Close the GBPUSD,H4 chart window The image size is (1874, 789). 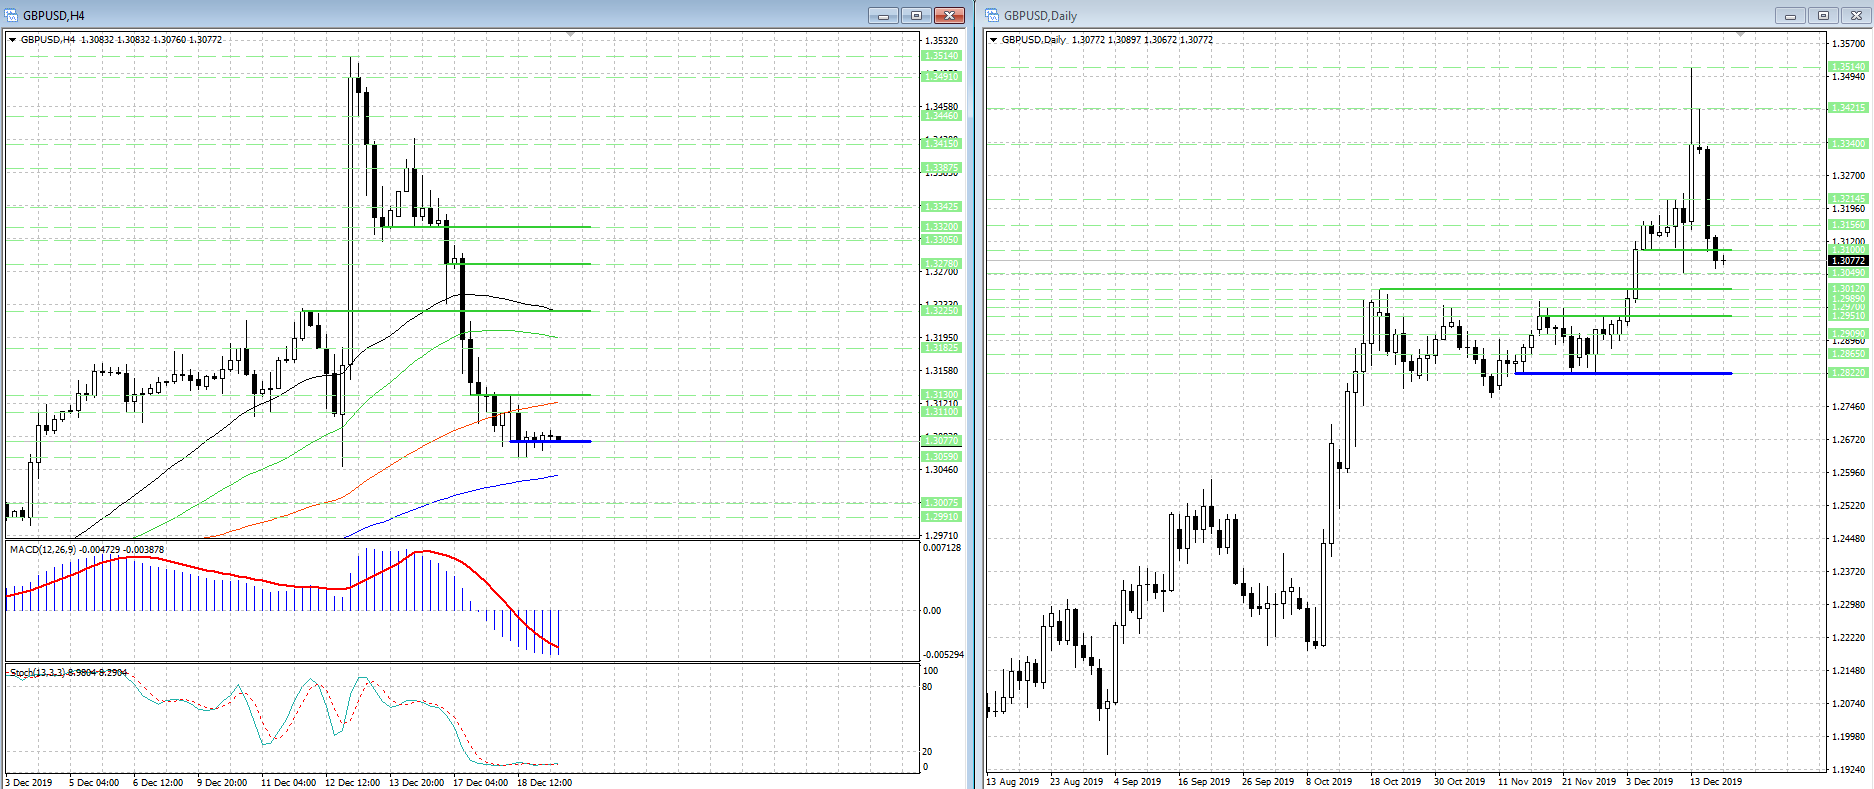(949, 15)
